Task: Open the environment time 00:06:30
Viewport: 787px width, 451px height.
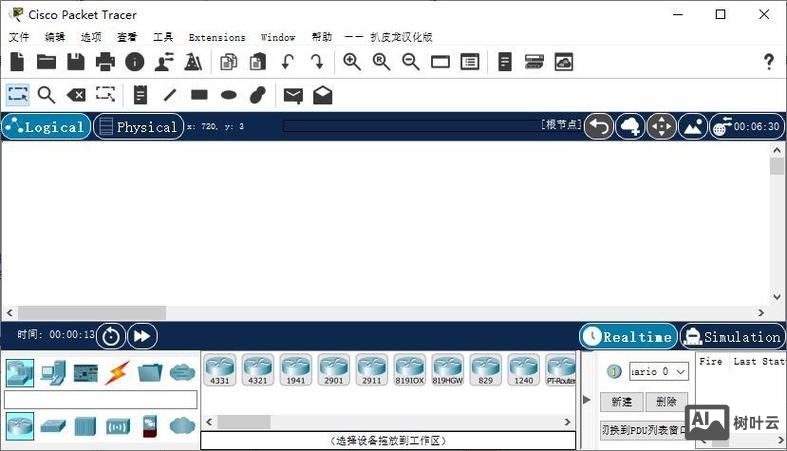Action: click(x=747, y=126)
